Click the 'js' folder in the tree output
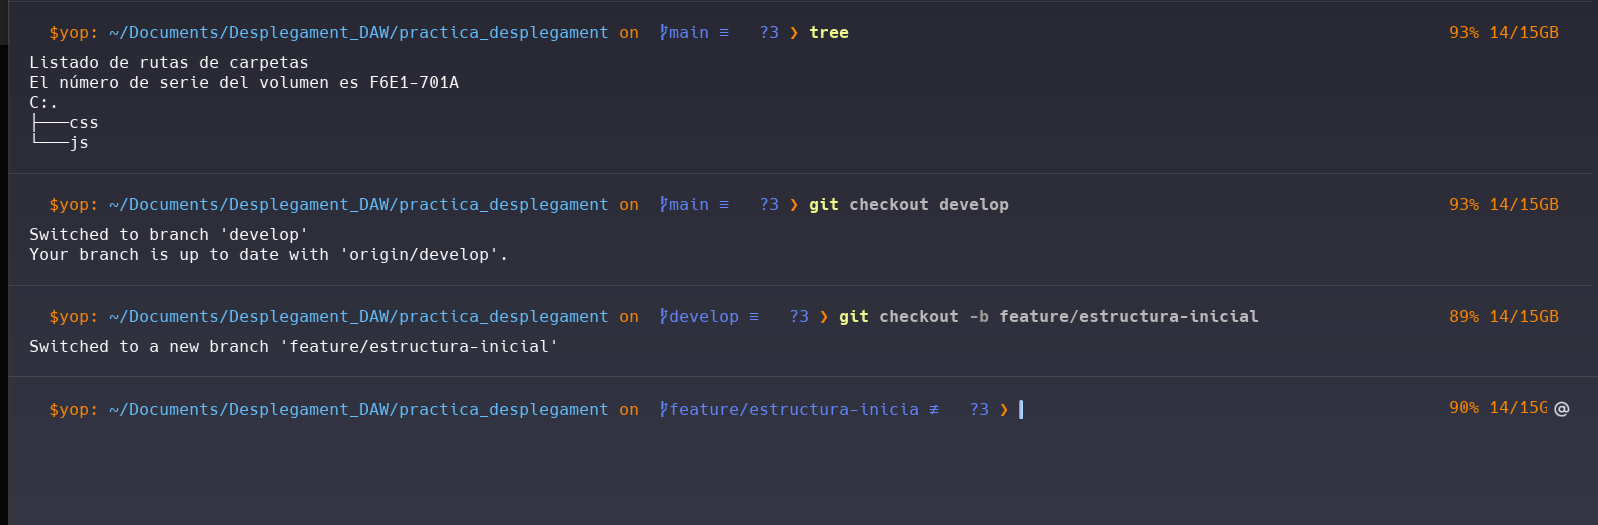 pos(79,143)
